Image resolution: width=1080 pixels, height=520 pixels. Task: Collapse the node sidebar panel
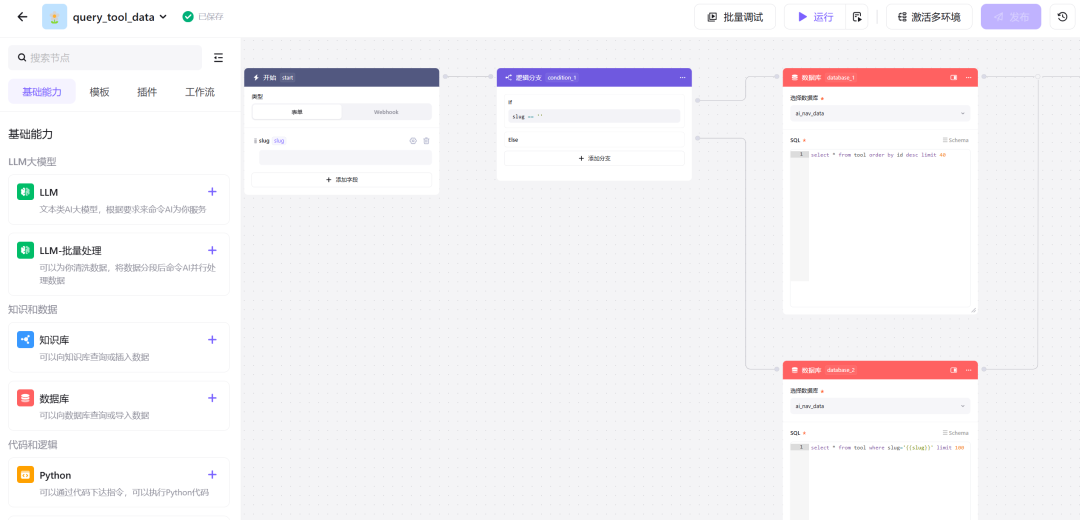218,58
